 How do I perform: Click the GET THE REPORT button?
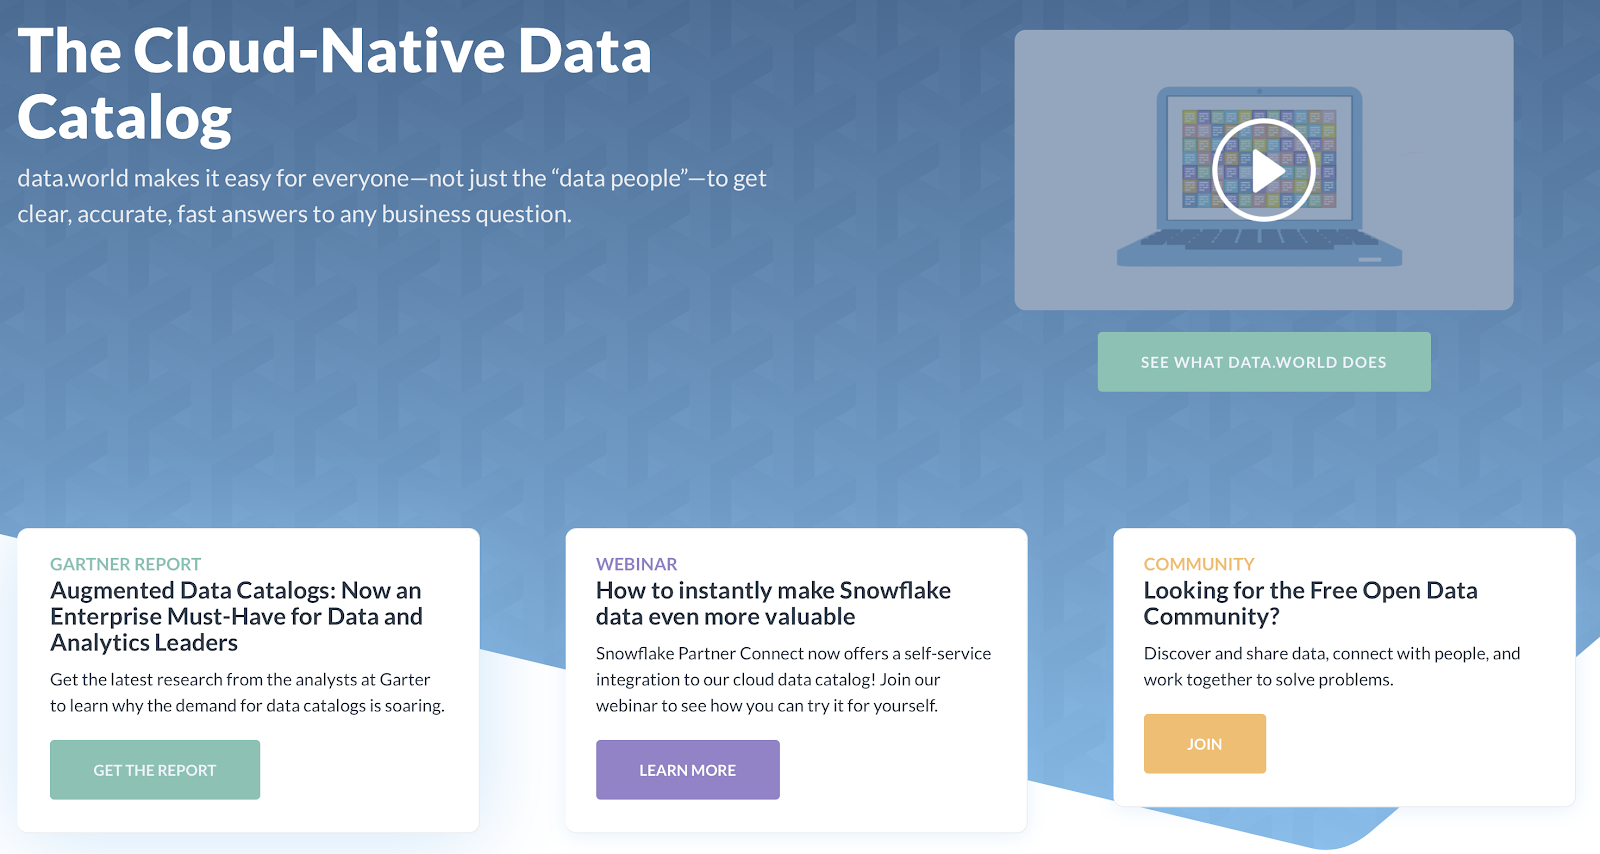155,770
